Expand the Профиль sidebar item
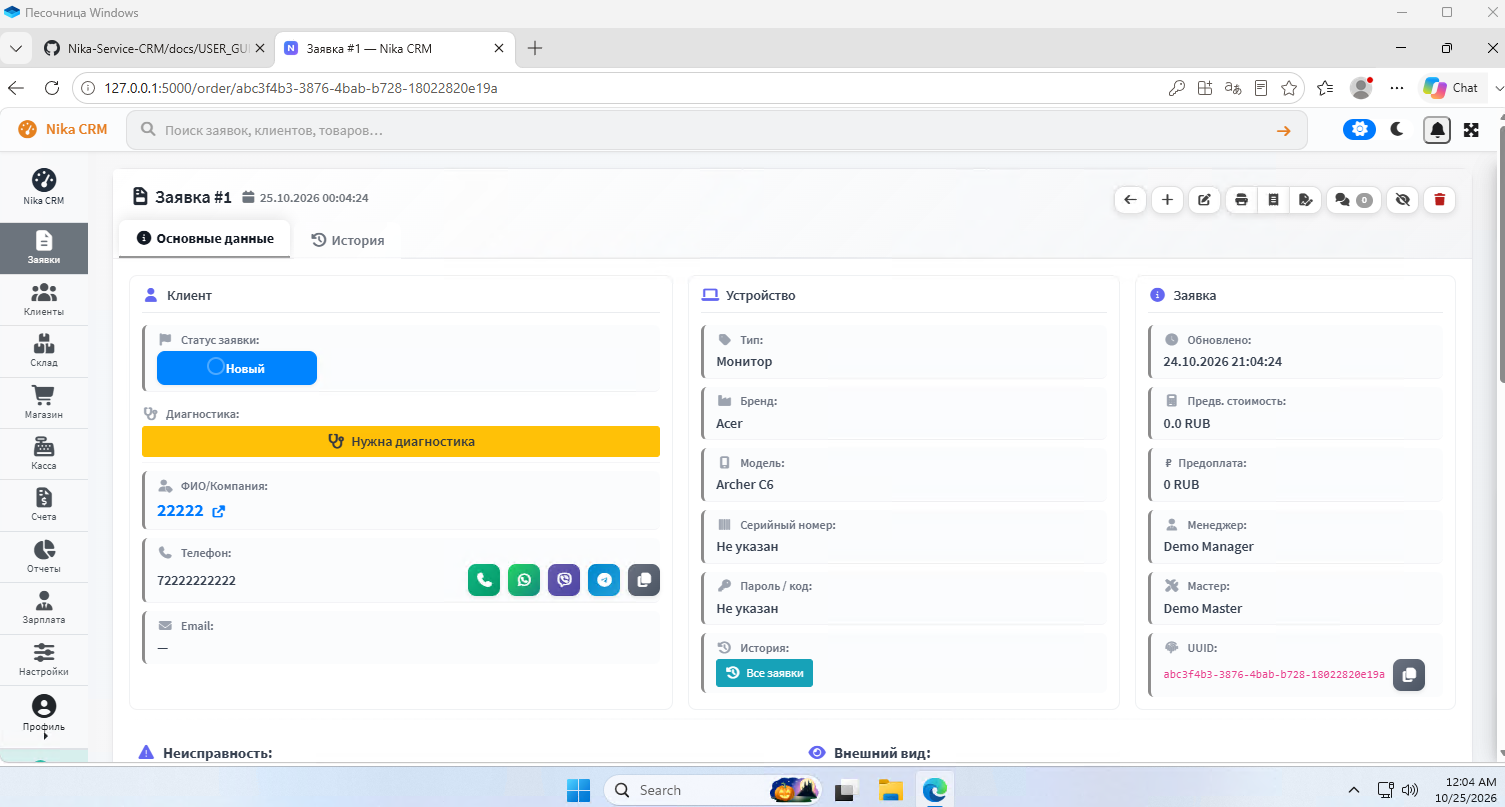Viewport: 1505px width, 807px height. click(x=44, y=714)
